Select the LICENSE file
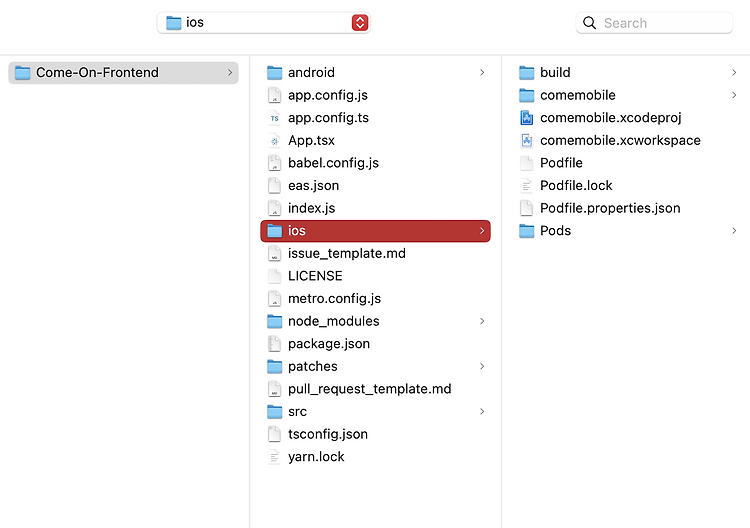 [375, 276]
